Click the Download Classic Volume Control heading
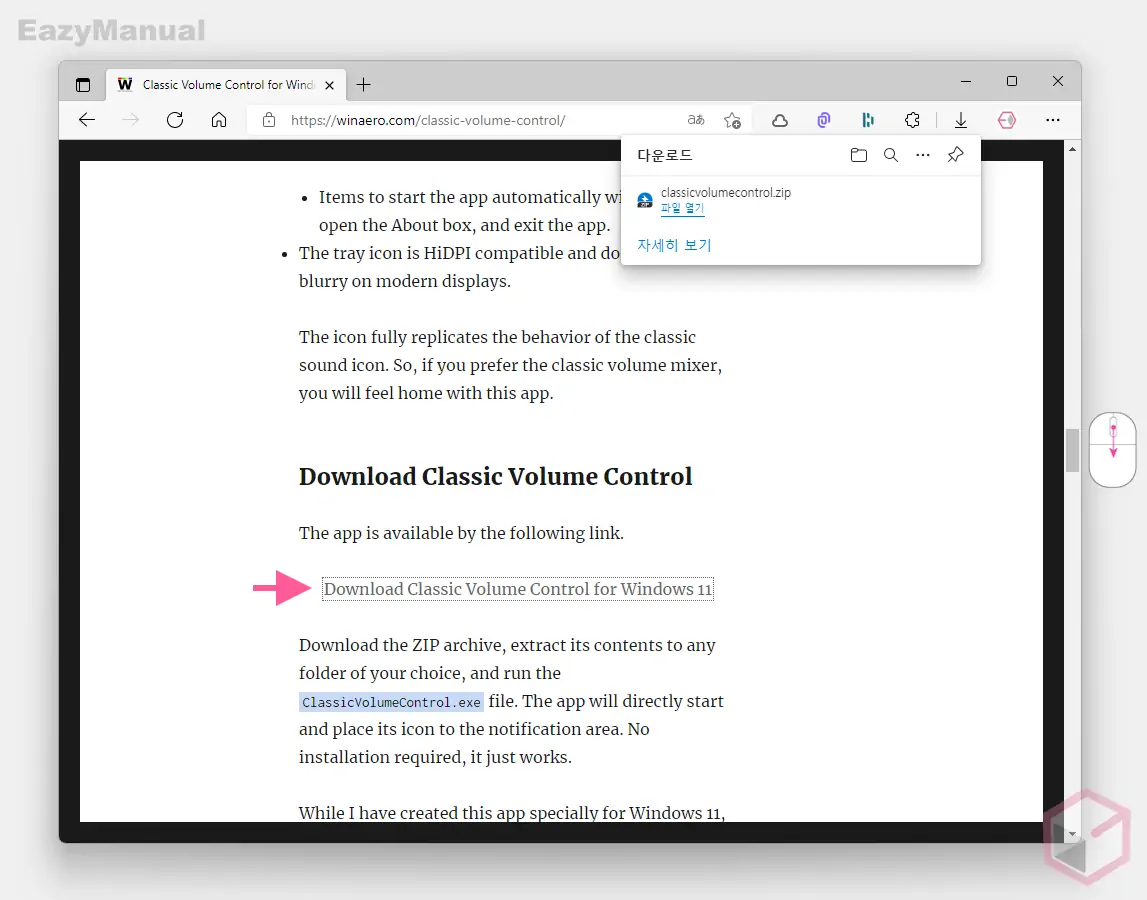 pos(495,476)
